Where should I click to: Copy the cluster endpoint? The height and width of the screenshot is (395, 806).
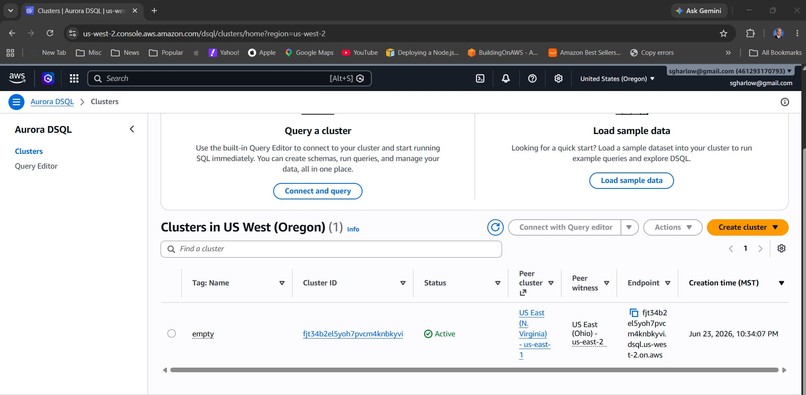[633, 313]
